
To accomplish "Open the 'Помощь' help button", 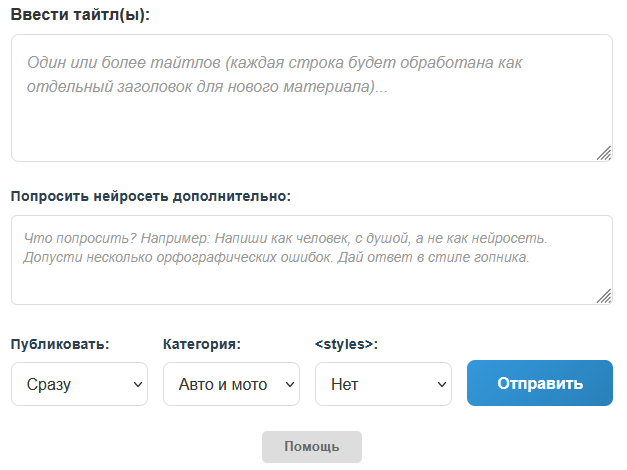I will pyautogui.click(x=311, y=447).
